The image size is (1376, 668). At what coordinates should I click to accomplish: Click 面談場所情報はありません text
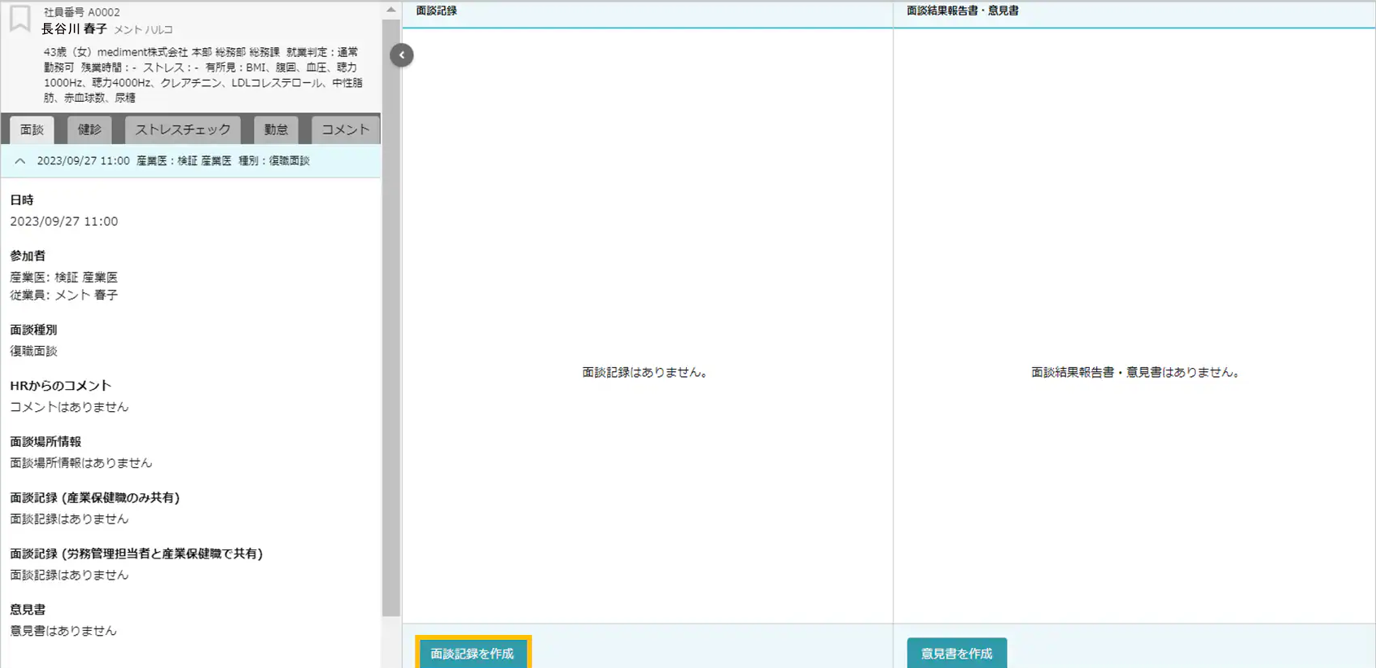tap(81, 464)
